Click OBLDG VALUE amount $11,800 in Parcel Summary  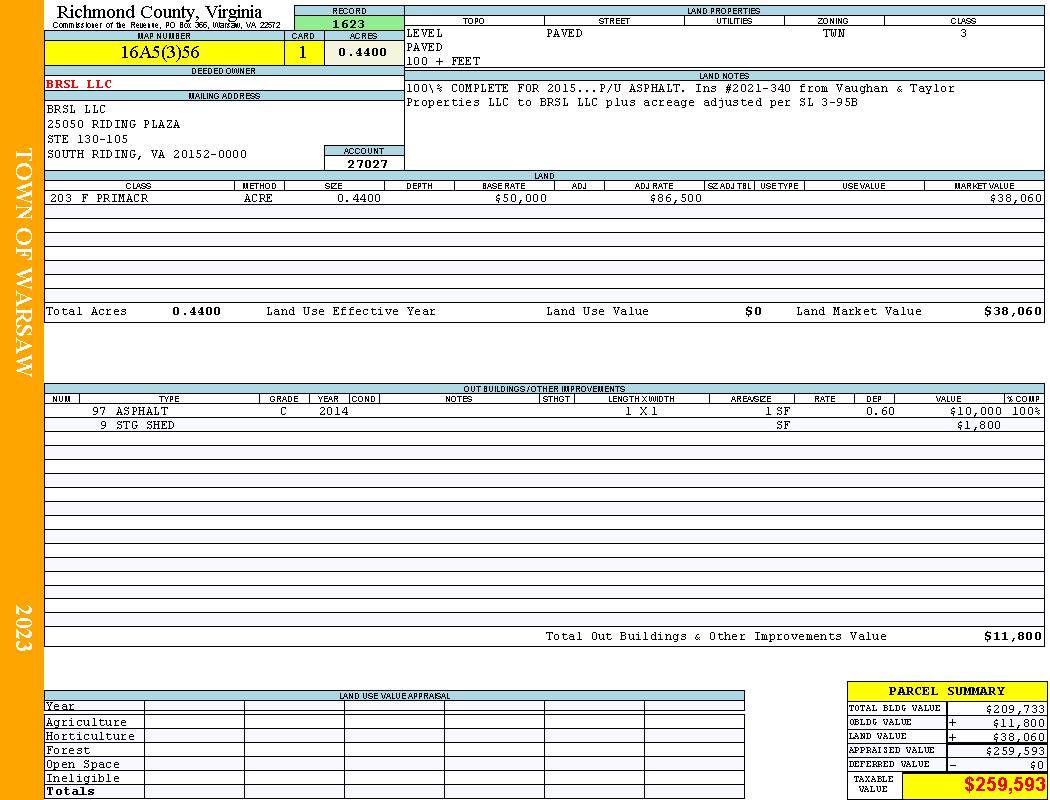point(1019,723)
